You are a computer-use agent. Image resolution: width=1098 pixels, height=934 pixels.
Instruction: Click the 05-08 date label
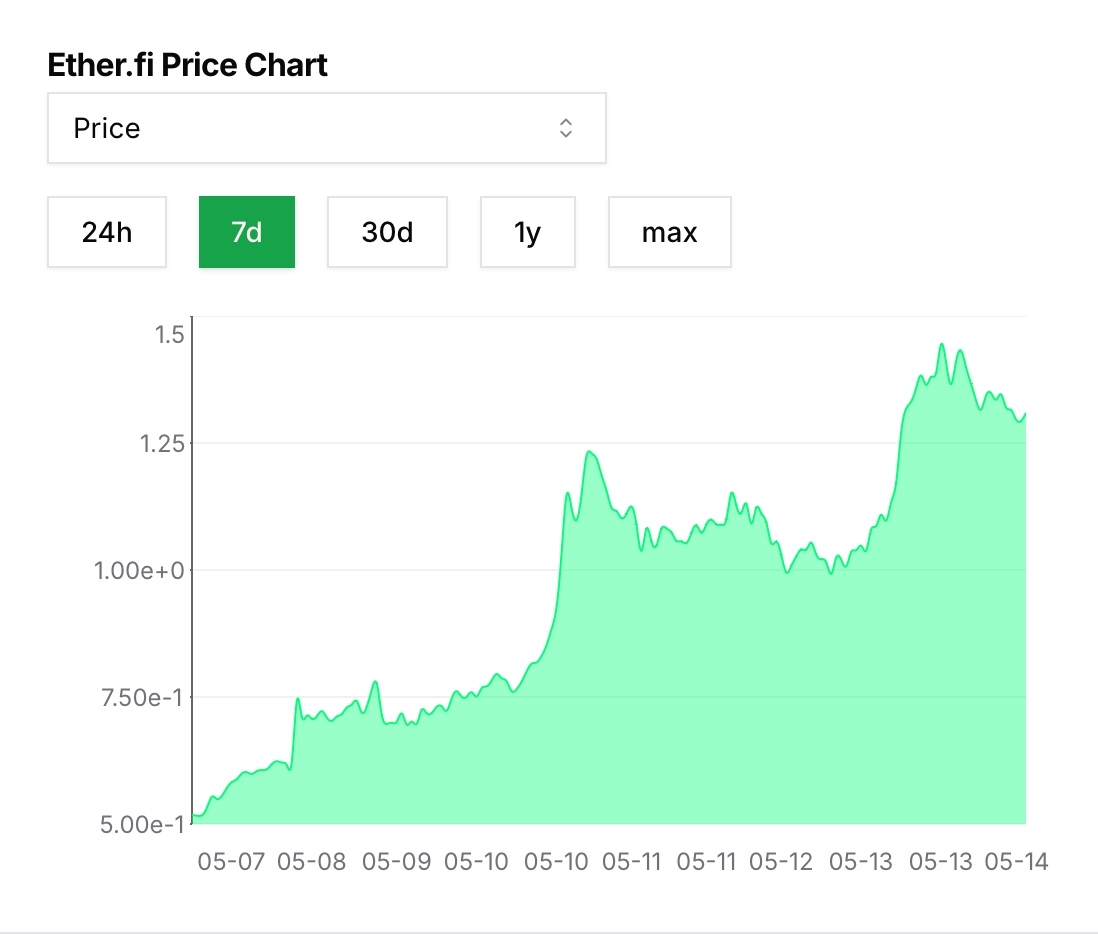coord(312,861)
